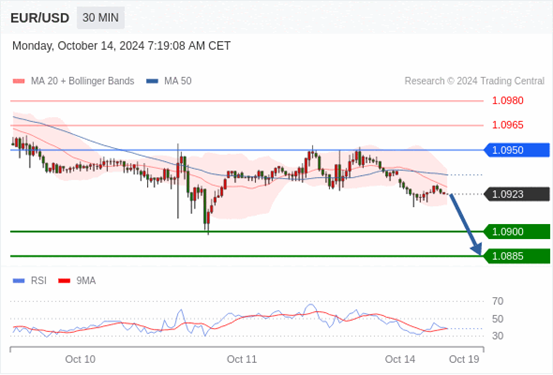Viewport: 553px width, 375px height.
Task: Click the green 1.0900 support price tag
Action: point(517,232)
